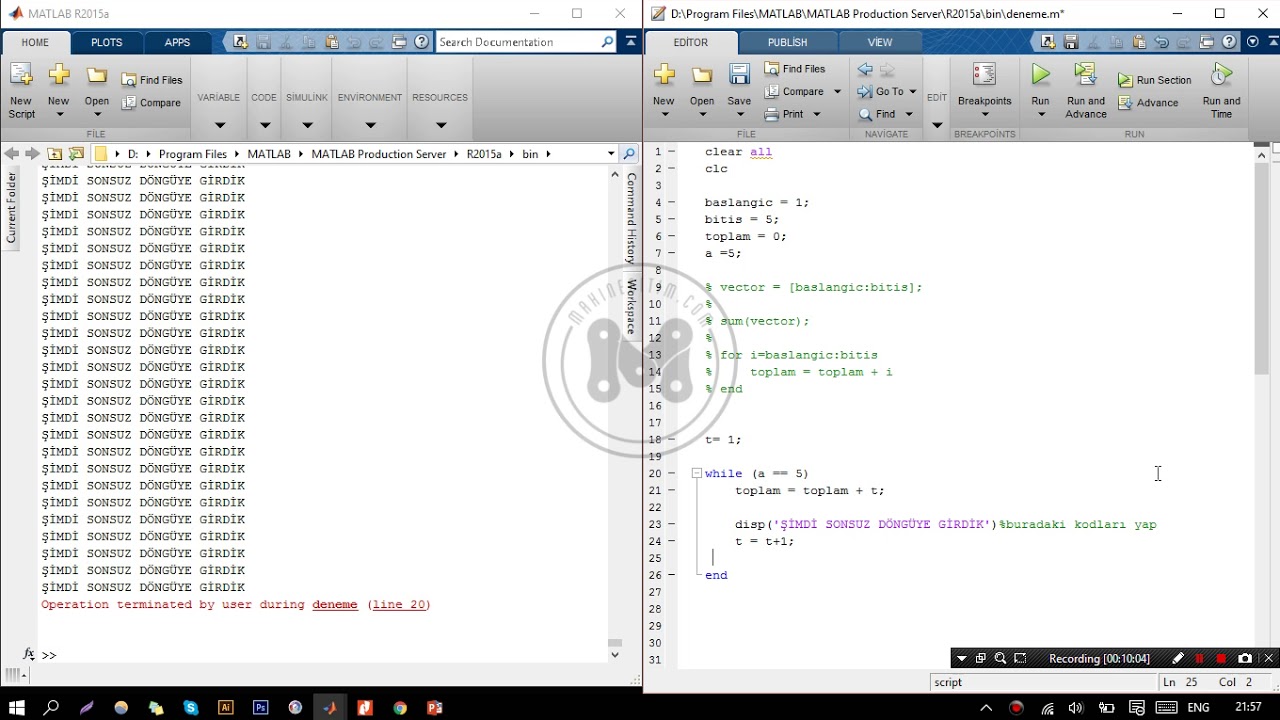Click Run and Time
Image resolution: width=1280 pixels, height=720 pixels.
pos(1221,90)
